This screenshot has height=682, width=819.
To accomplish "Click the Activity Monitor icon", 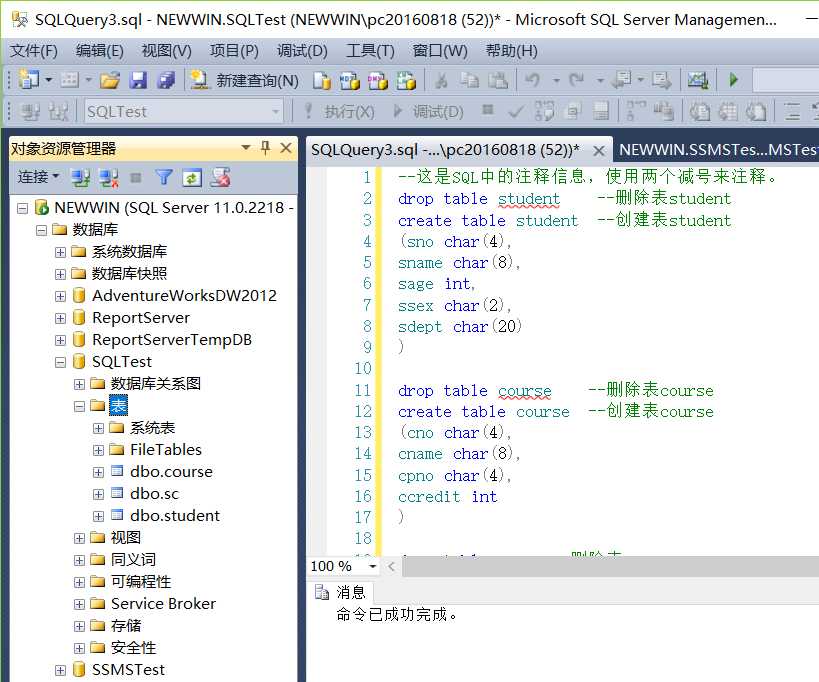I will 697,80.
